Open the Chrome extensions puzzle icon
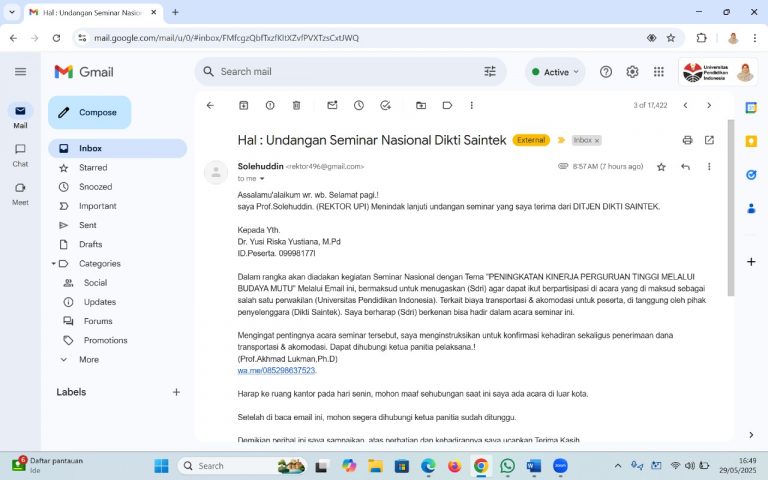 pos(701,38)
